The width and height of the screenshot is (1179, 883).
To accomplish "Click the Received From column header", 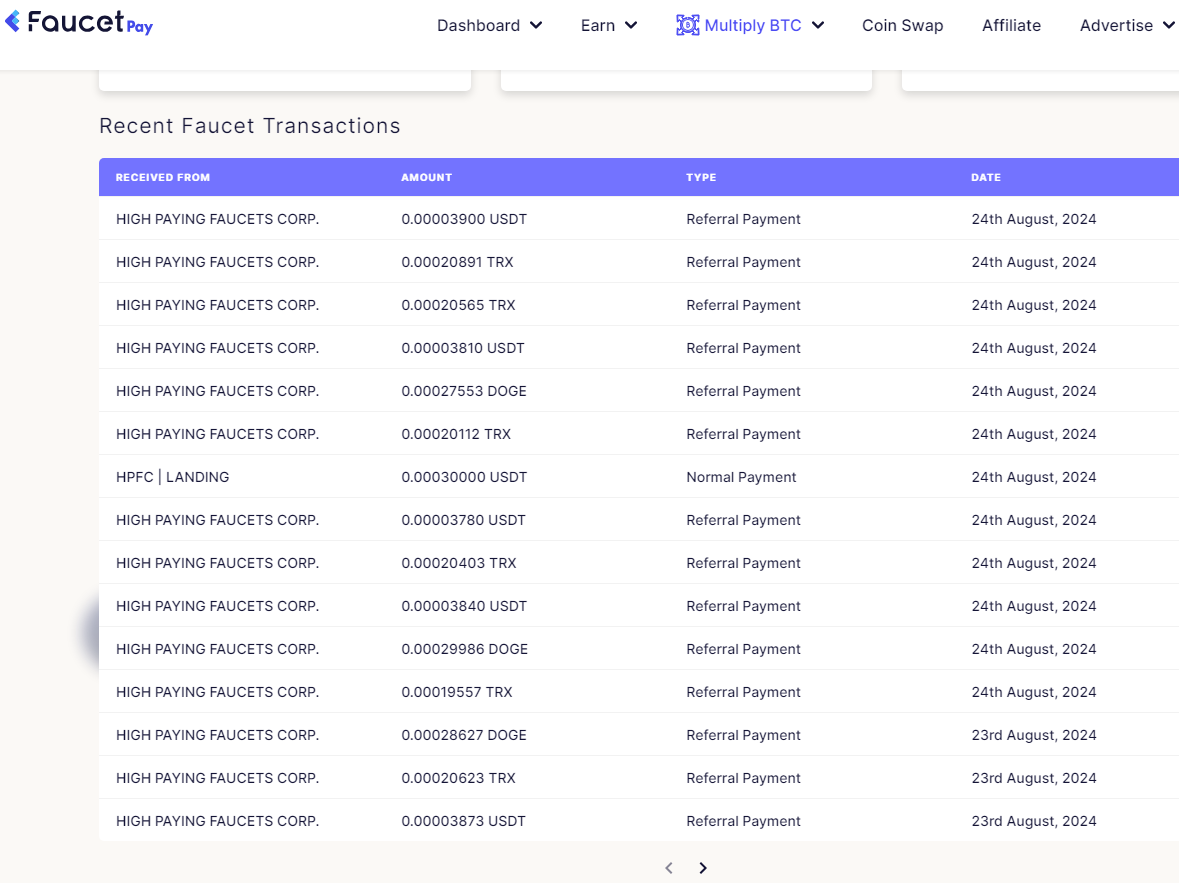I will pos(163,178).
